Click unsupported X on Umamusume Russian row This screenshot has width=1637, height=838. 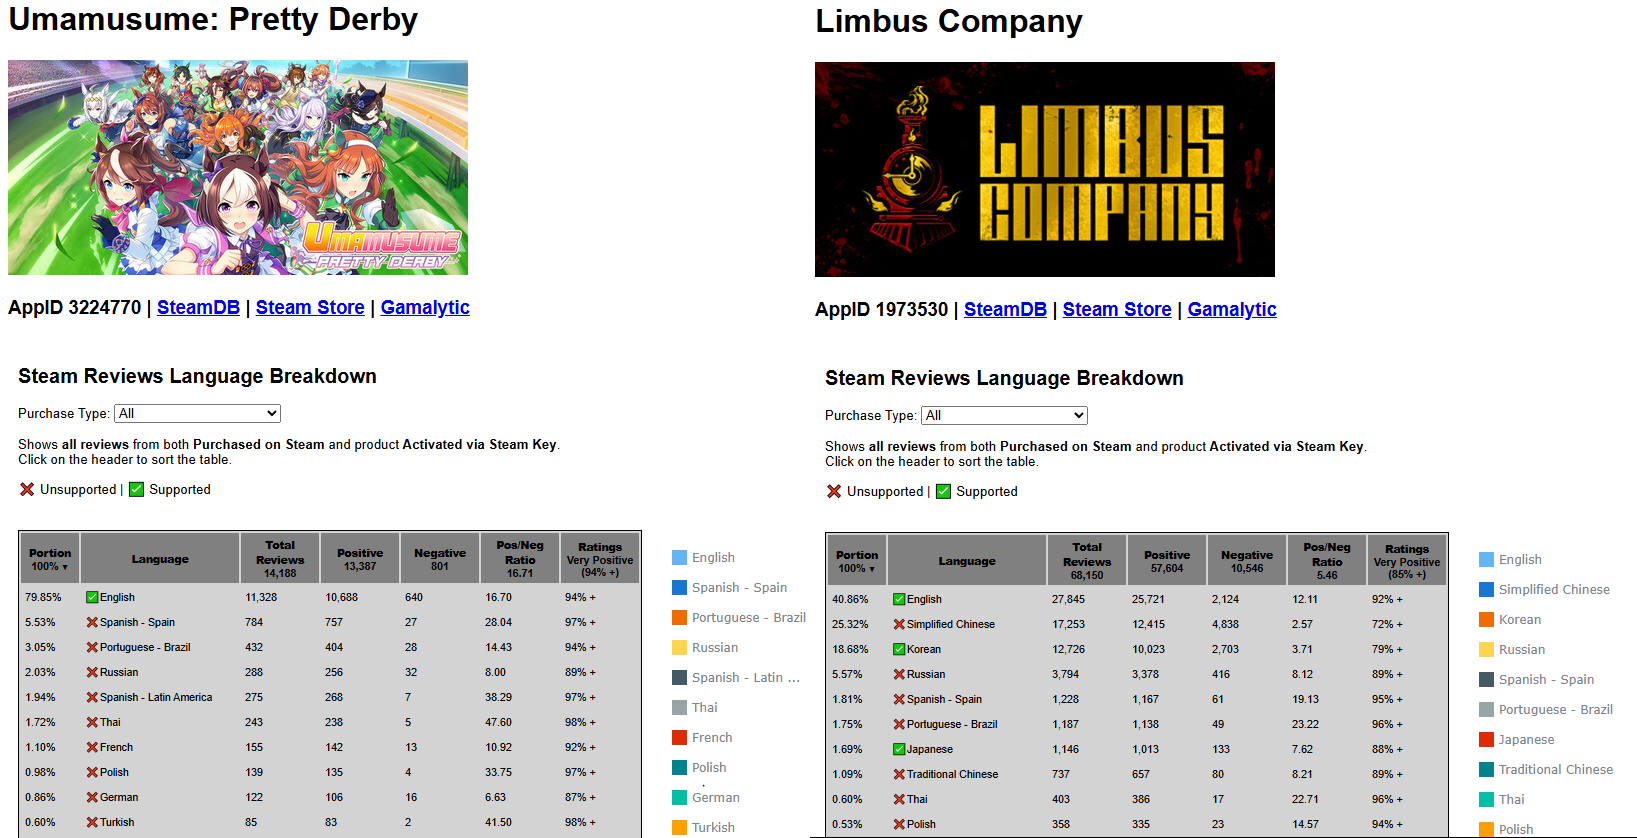92,672
